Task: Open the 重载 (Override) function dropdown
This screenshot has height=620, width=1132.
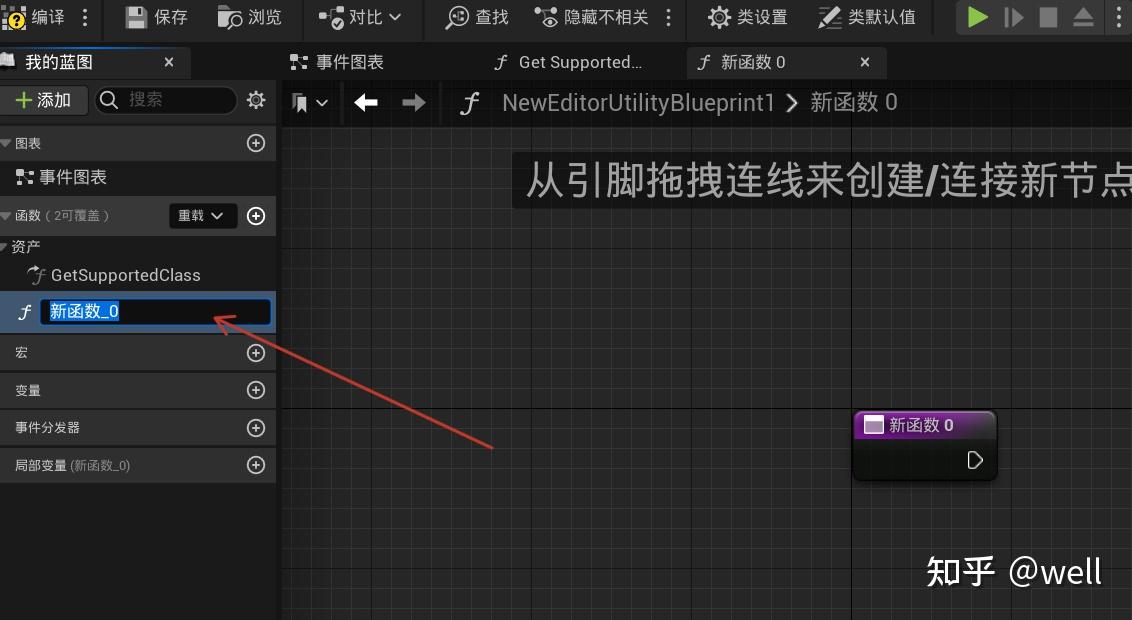Action: click(203, 215)
